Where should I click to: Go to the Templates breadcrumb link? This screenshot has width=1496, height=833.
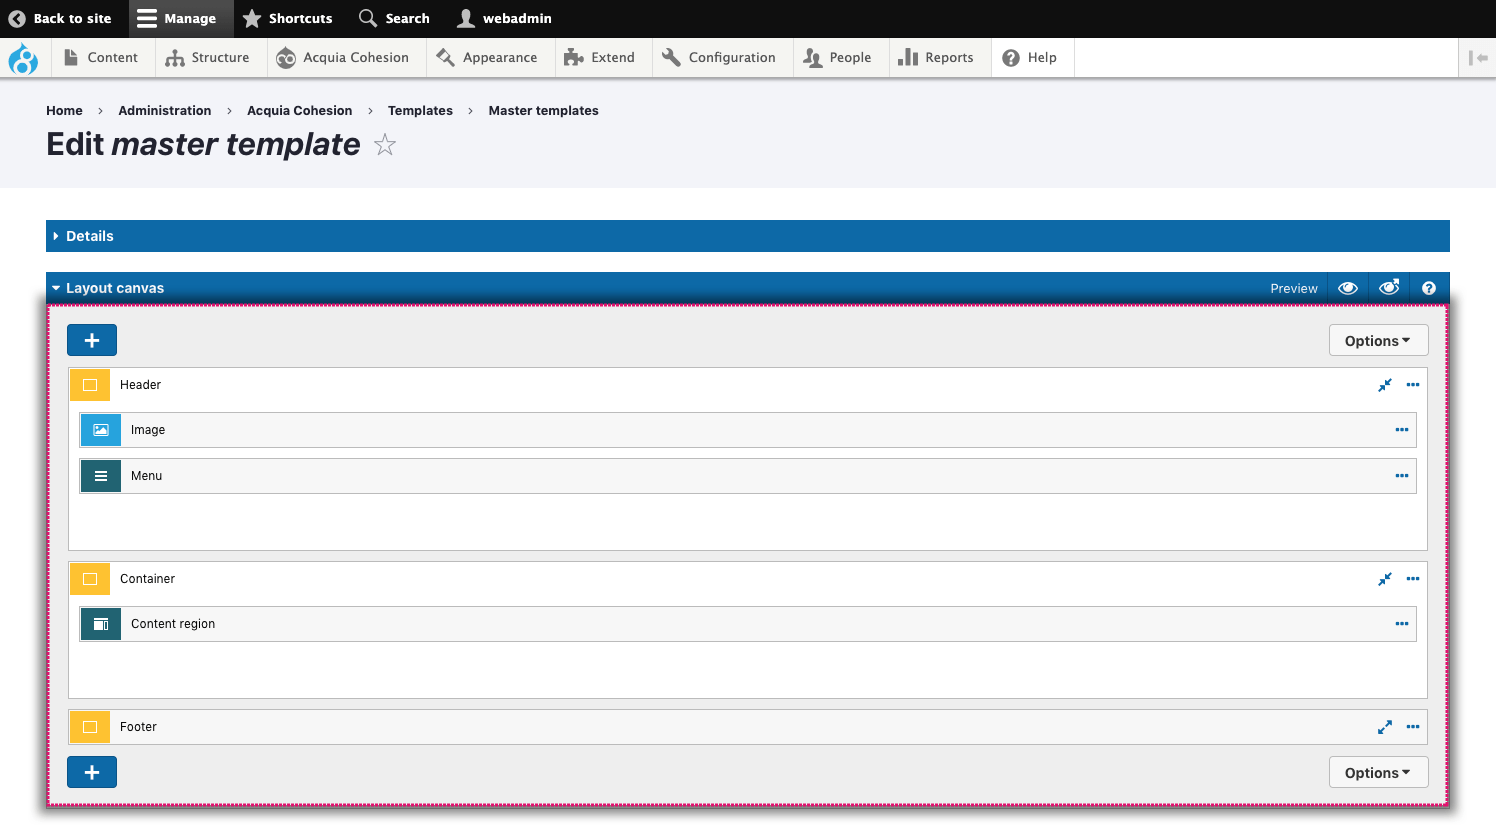pos(420,111)
